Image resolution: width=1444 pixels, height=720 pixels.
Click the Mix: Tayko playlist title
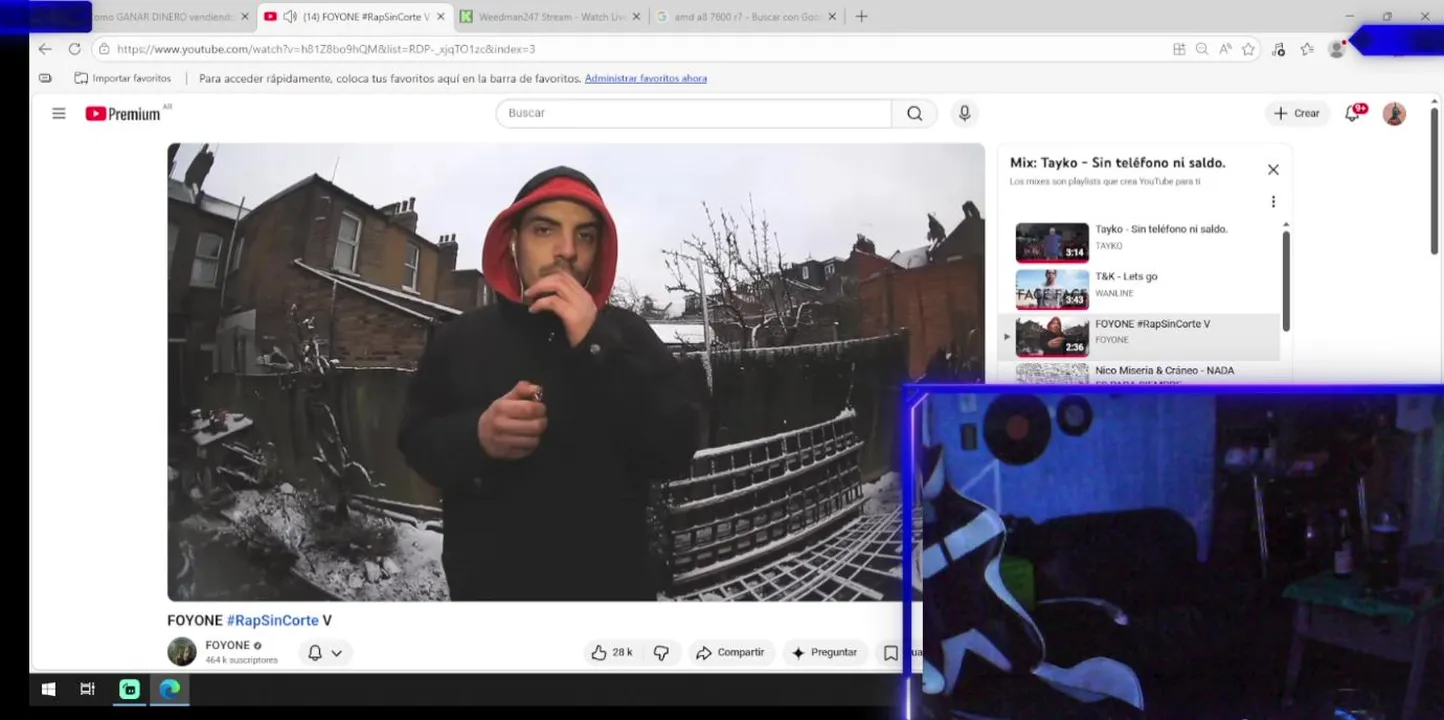1117,163
